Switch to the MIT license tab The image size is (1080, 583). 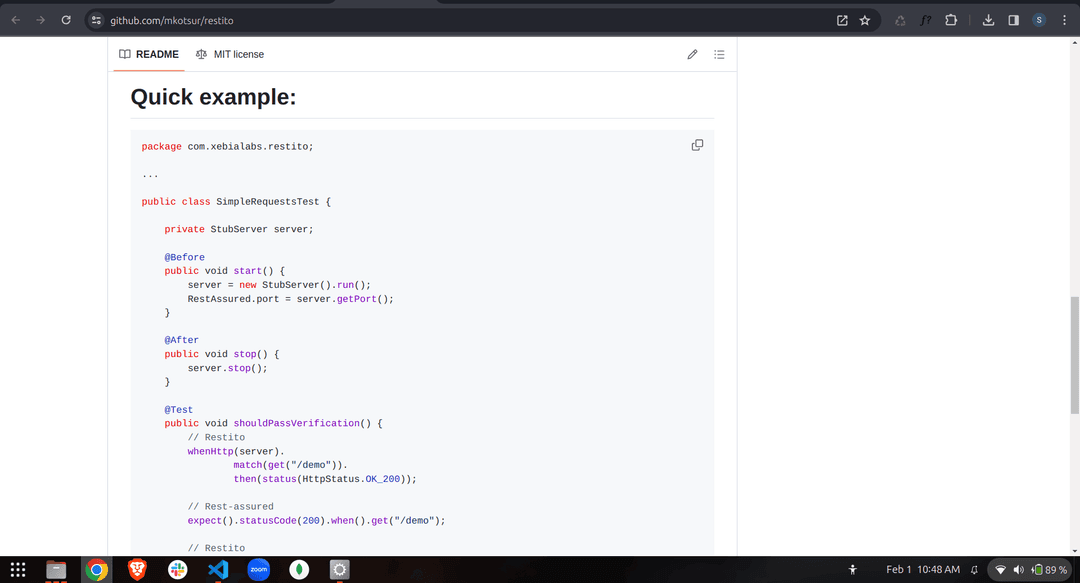230,54
